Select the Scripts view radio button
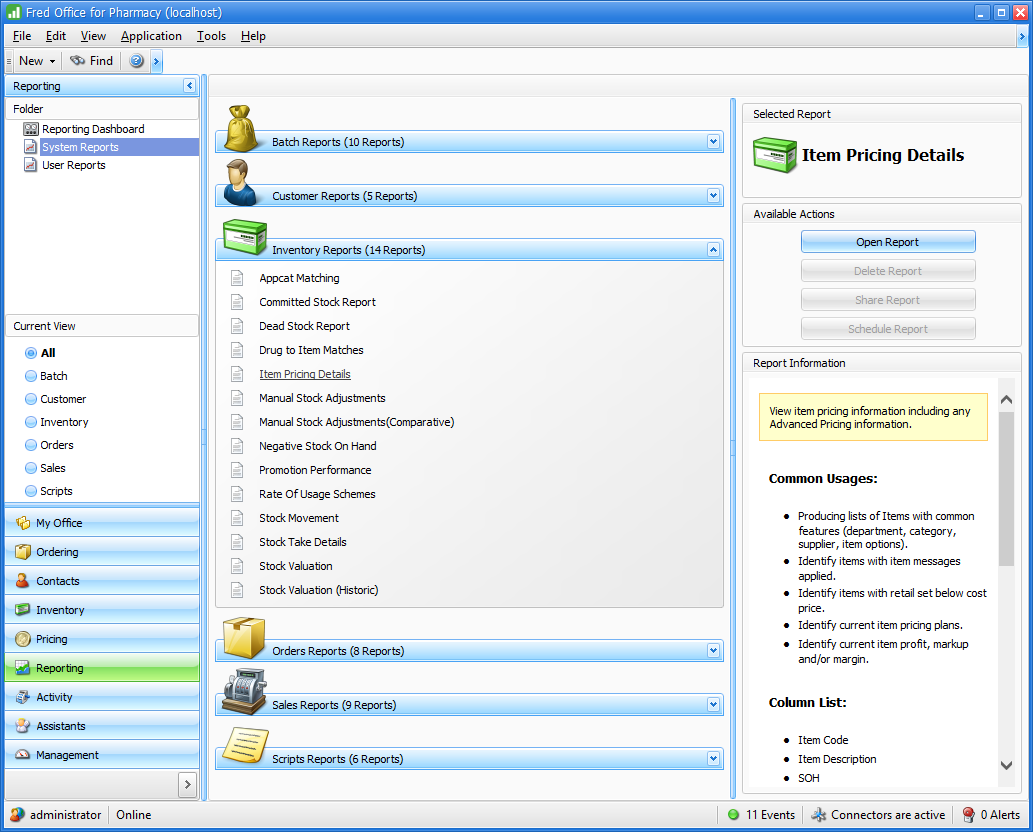 31,491
